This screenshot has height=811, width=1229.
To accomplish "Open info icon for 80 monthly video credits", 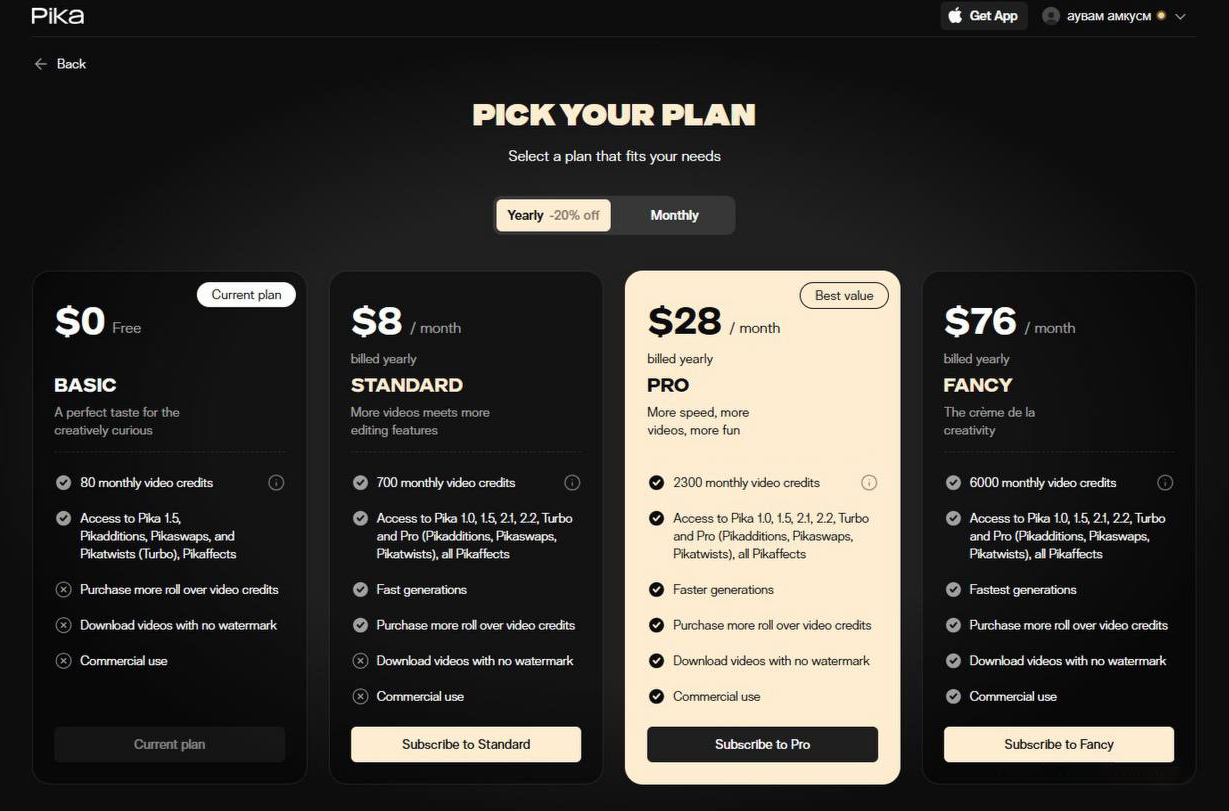I will click(276, 483).
